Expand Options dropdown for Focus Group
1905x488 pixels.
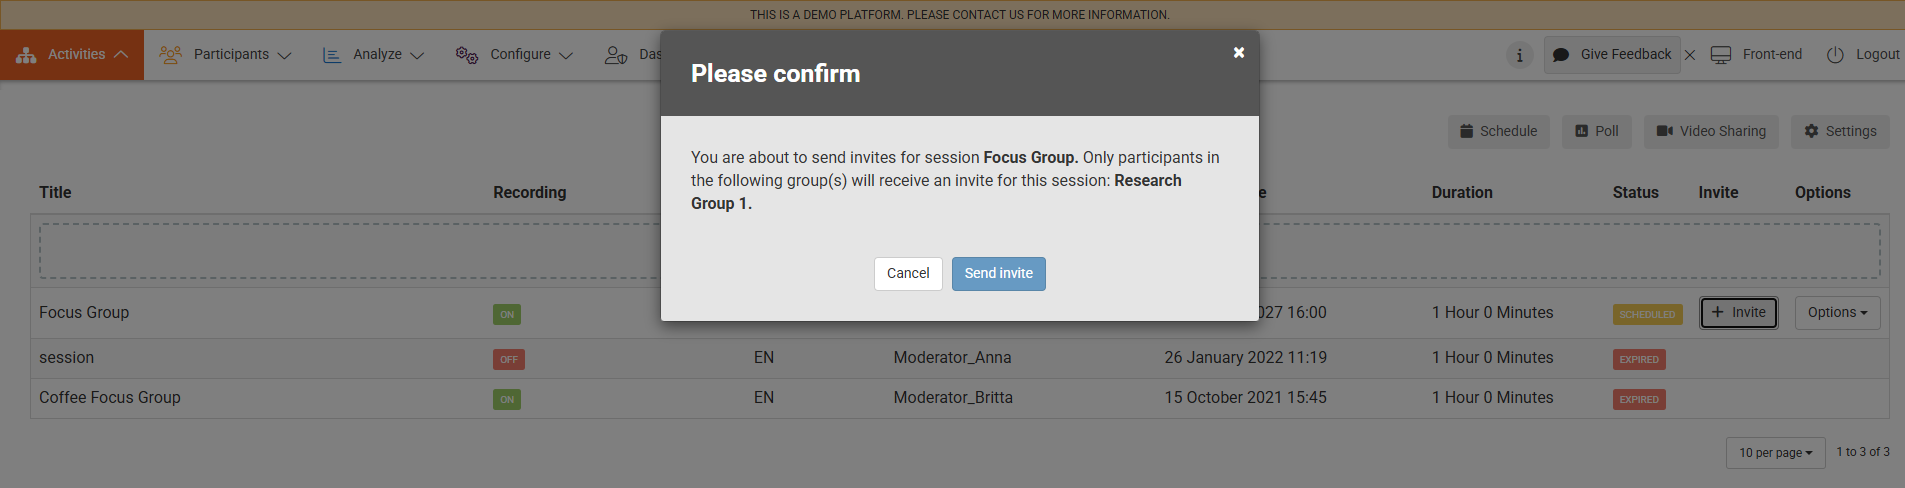click(1837, 313)
